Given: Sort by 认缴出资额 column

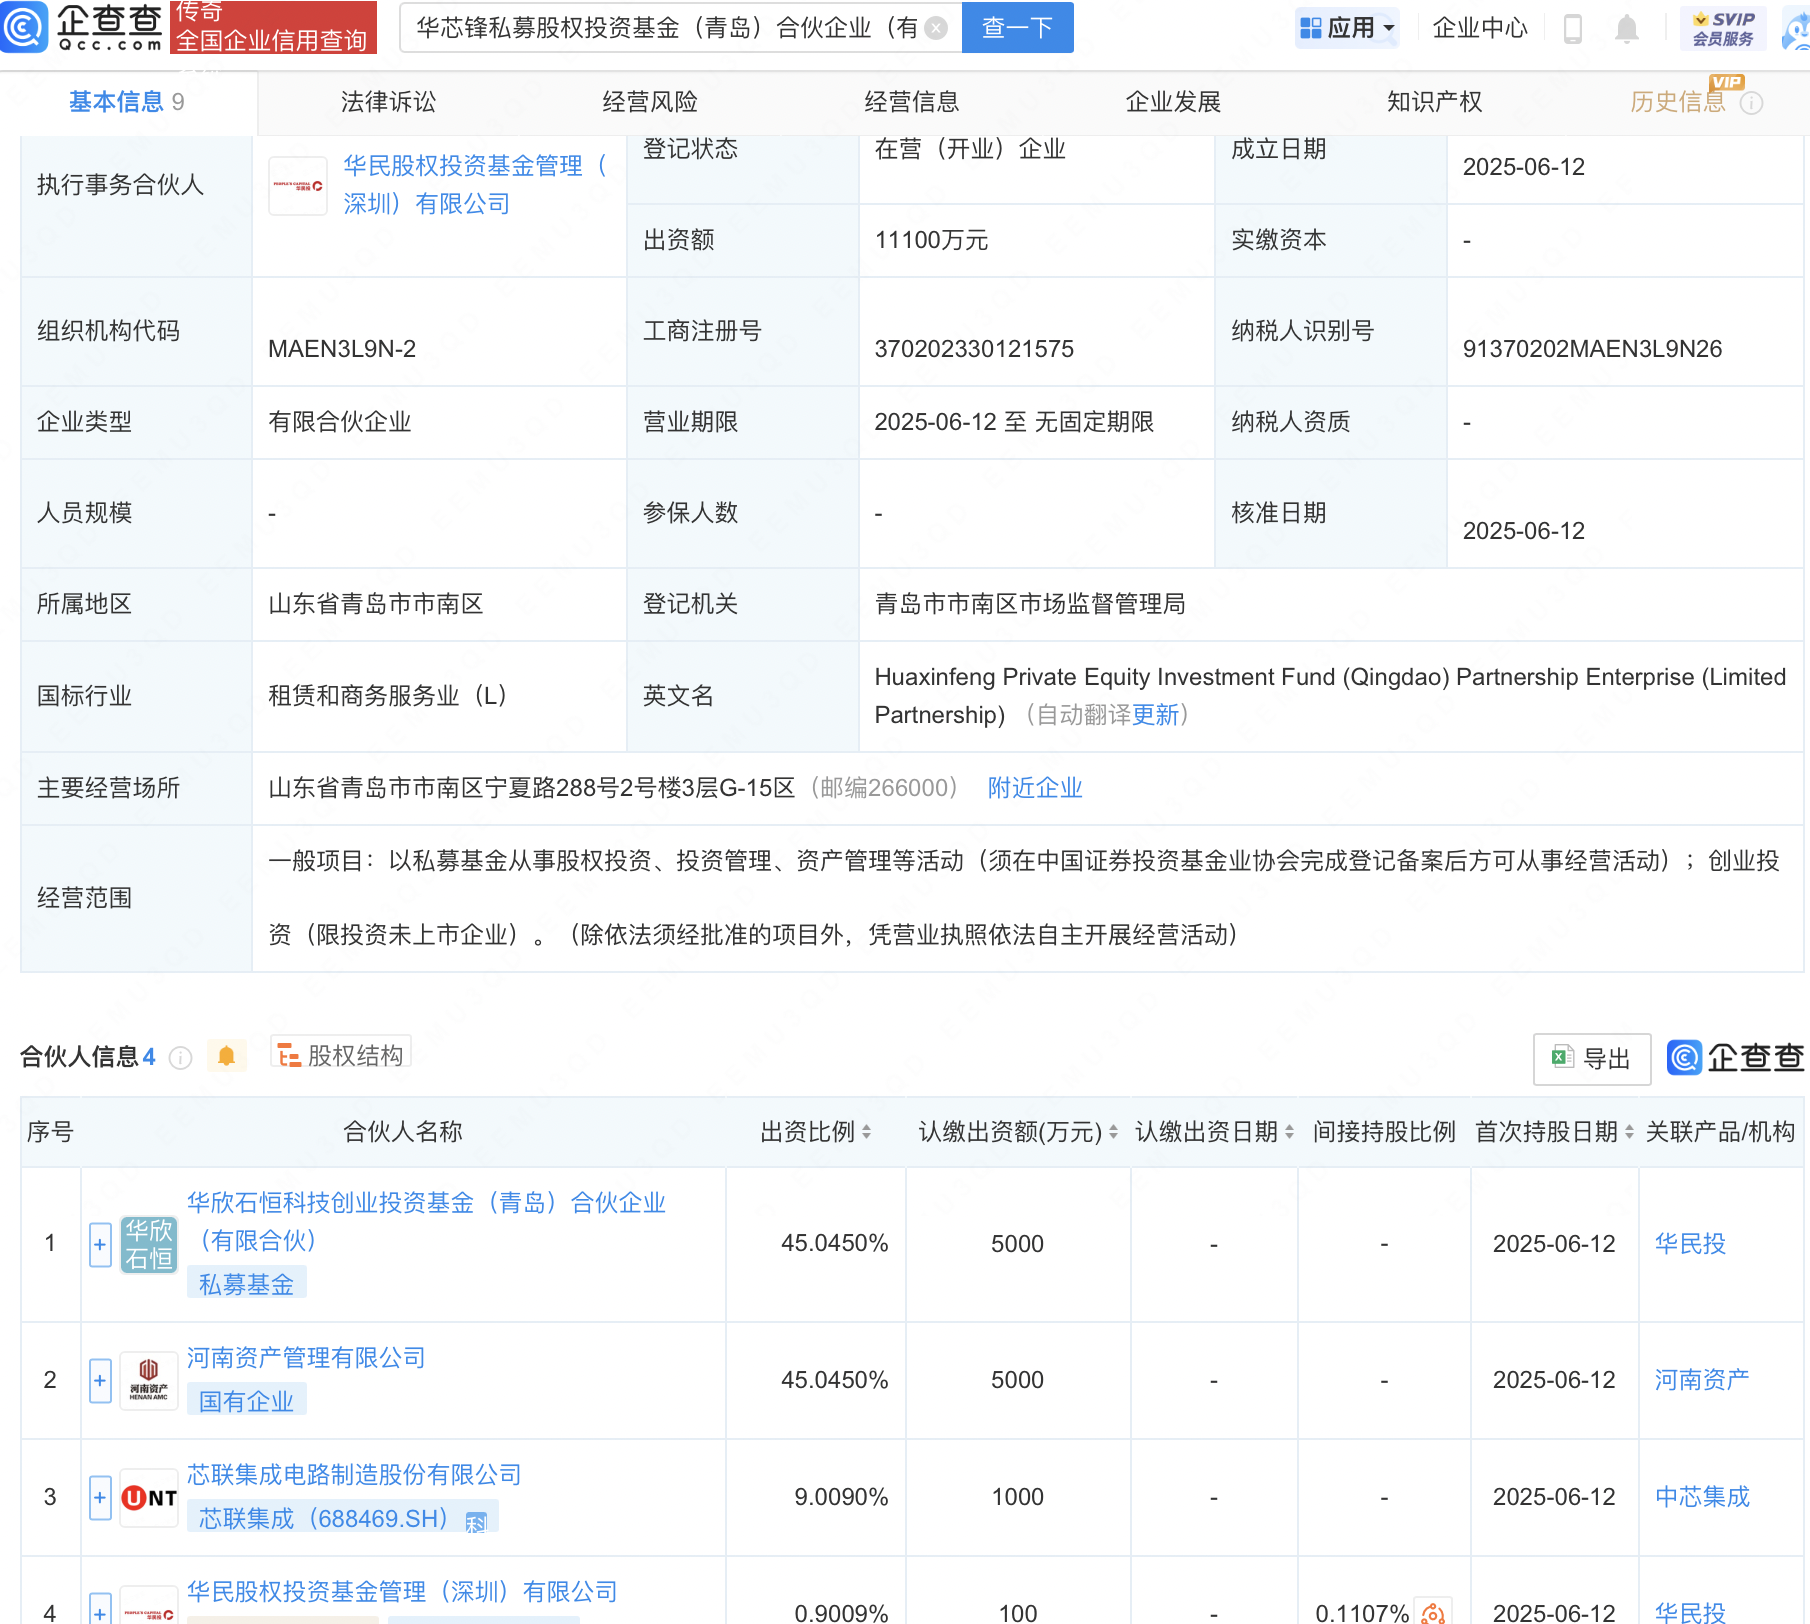Looking at the screenshot, I should coord(1113,1132).
